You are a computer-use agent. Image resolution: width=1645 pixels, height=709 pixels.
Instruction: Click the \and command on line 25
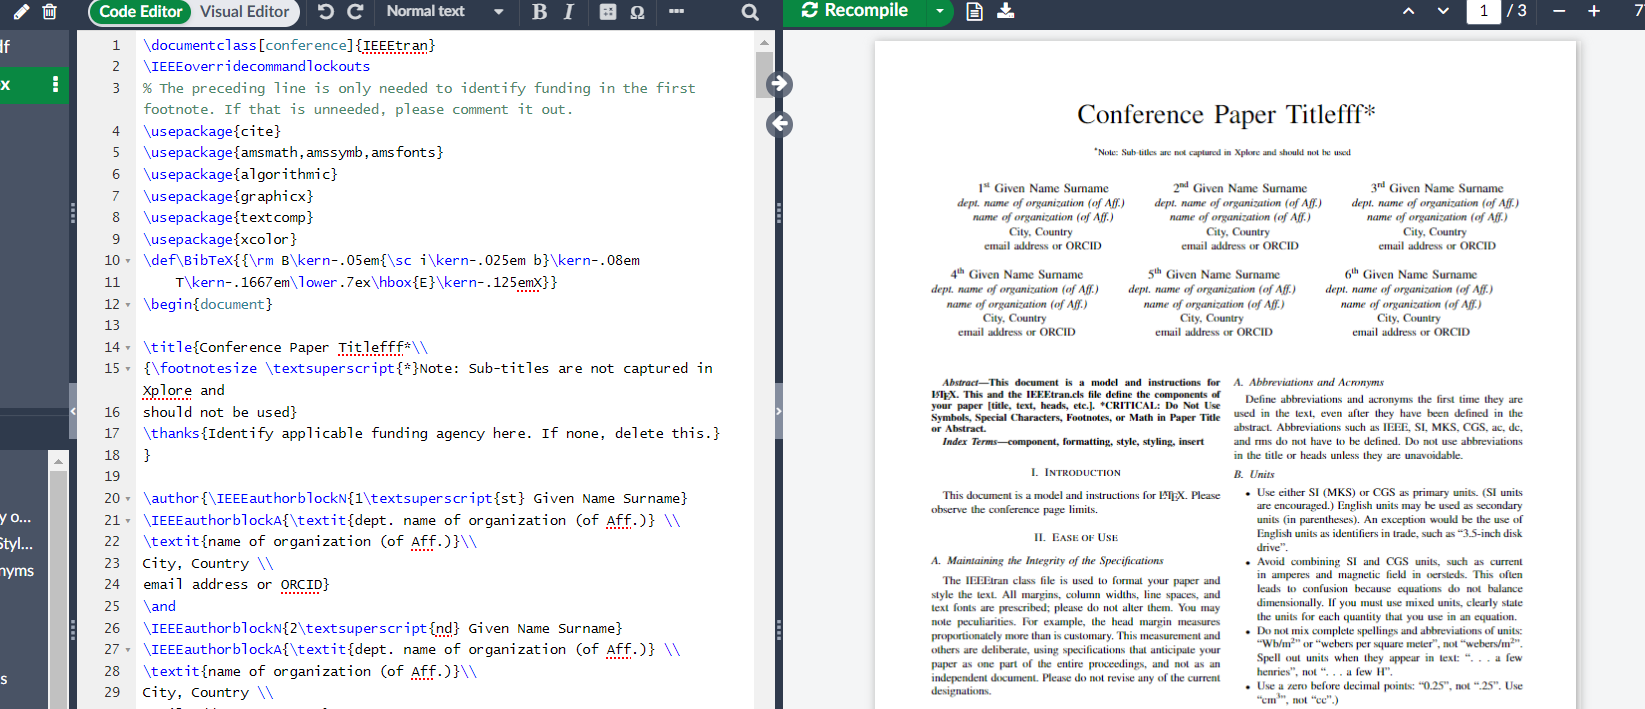tap(159, 606)
